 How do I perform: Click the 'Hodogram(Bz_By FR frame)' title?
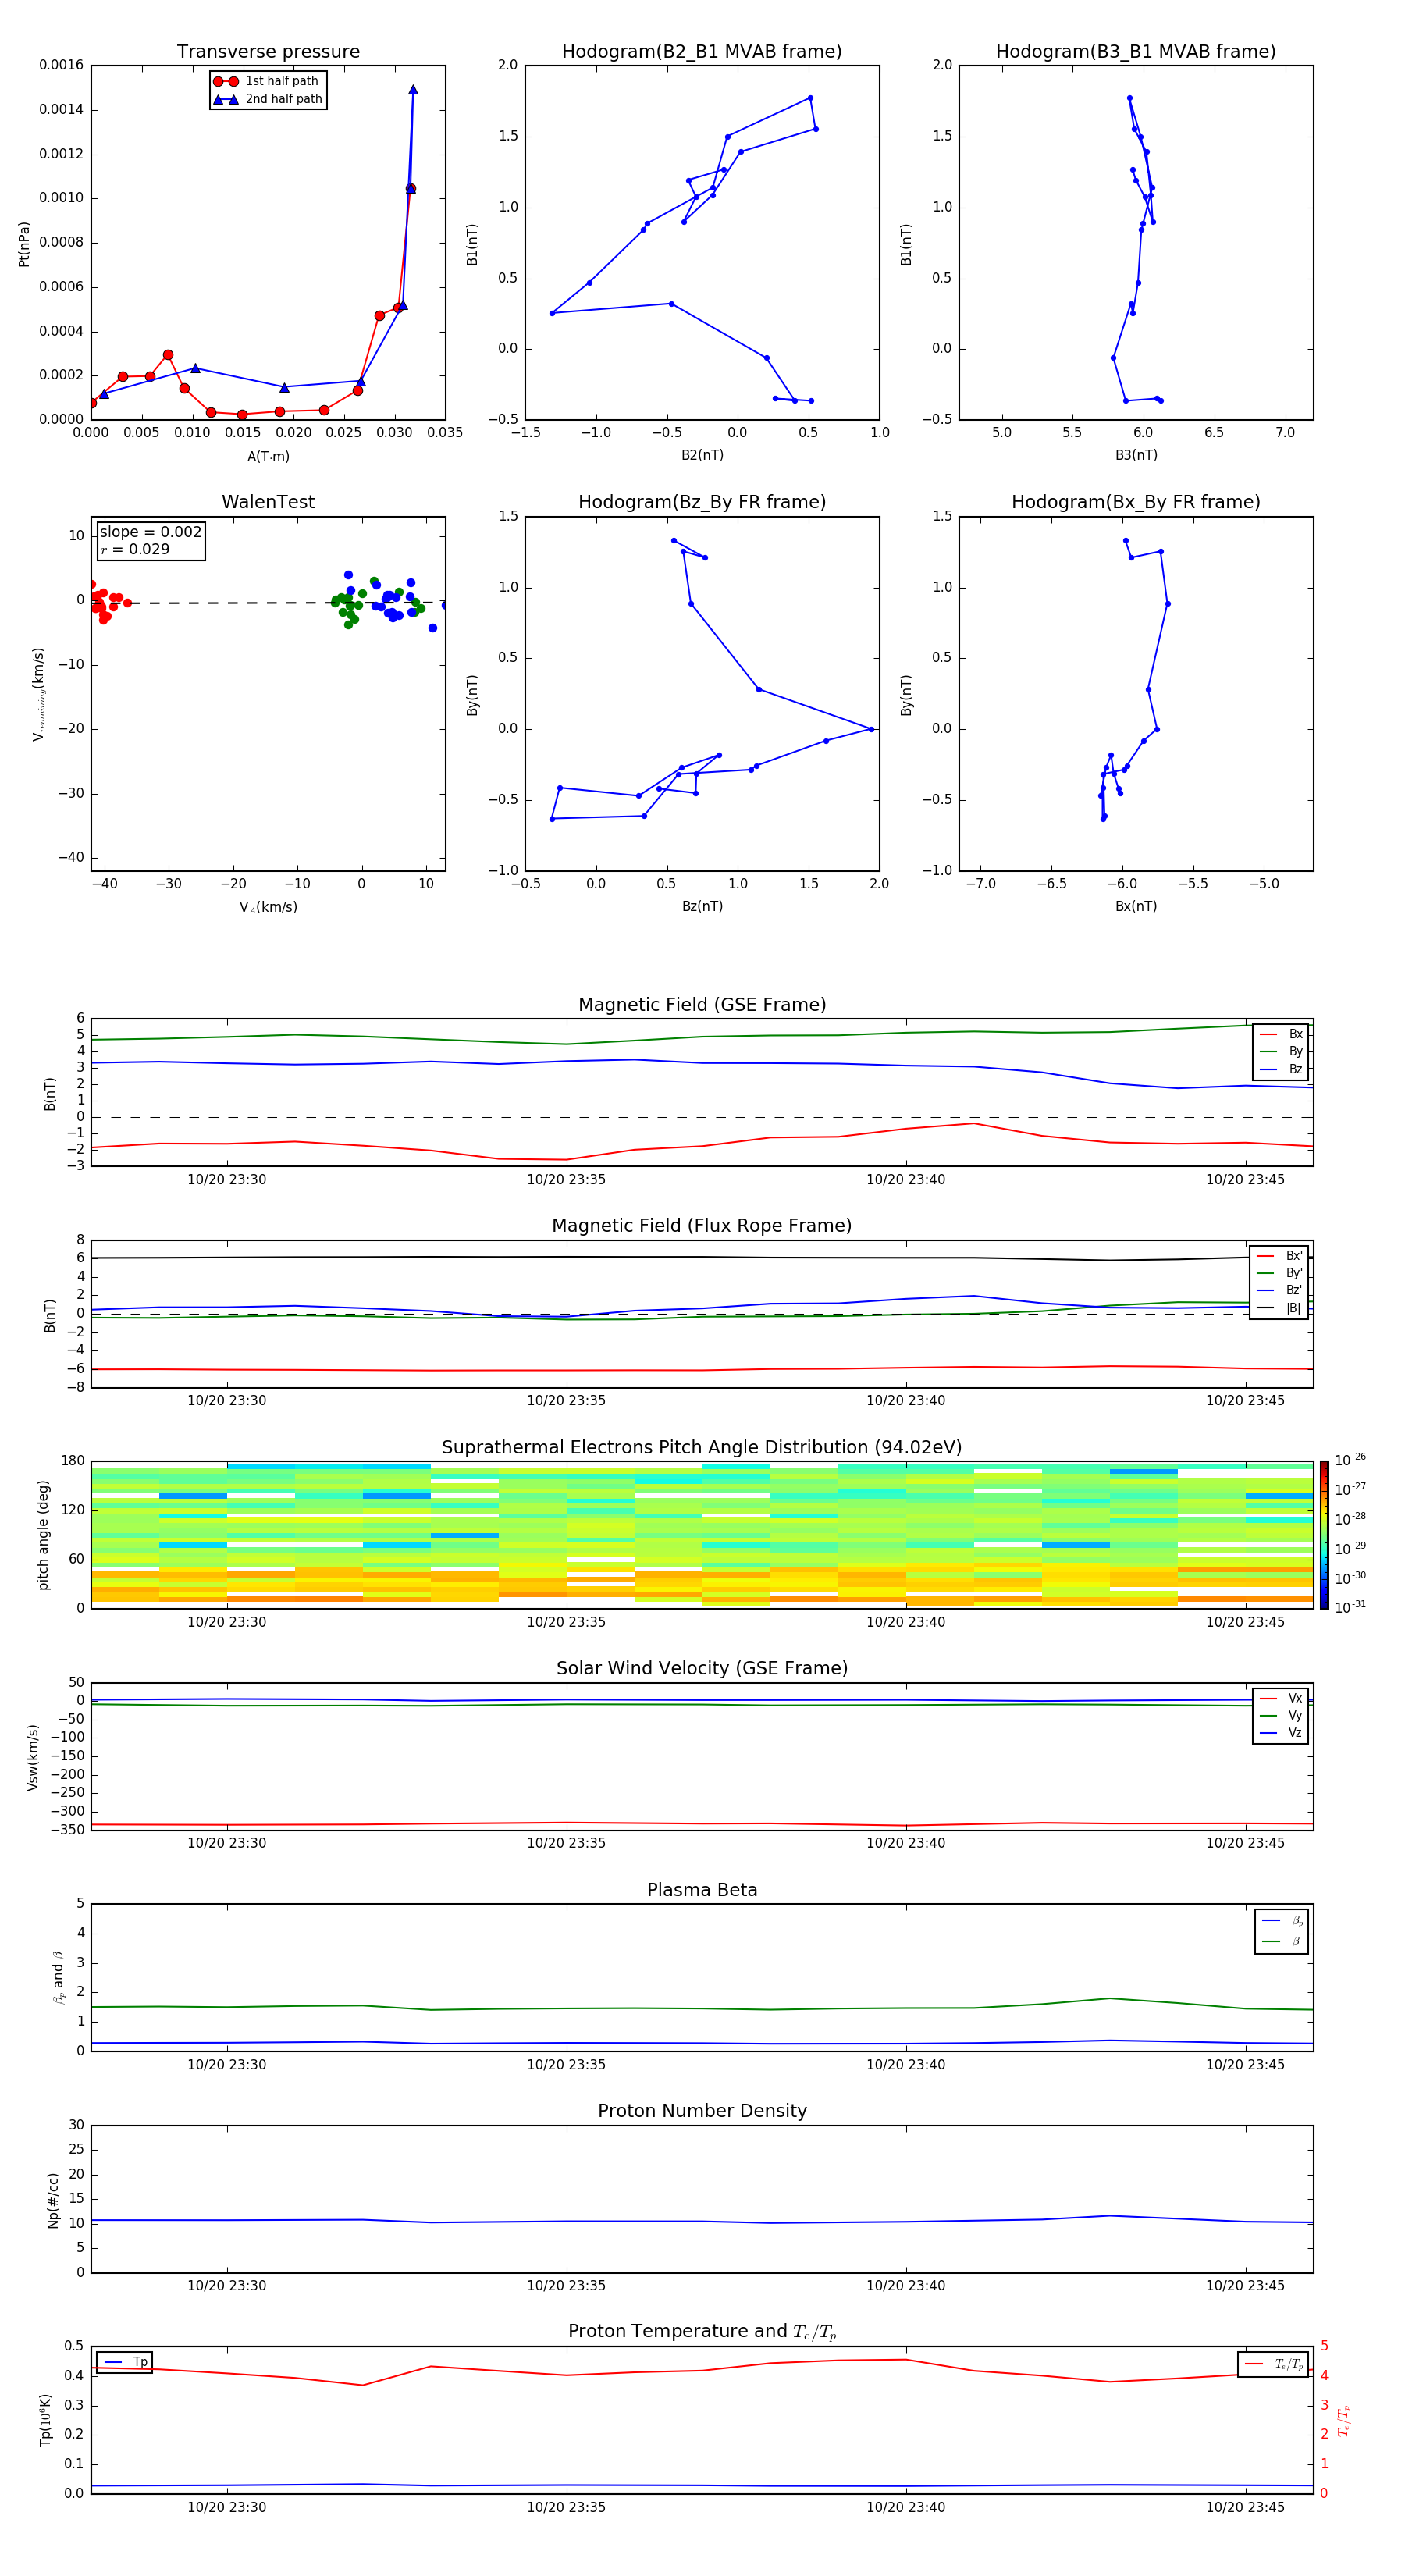click(x=702, y=502)
